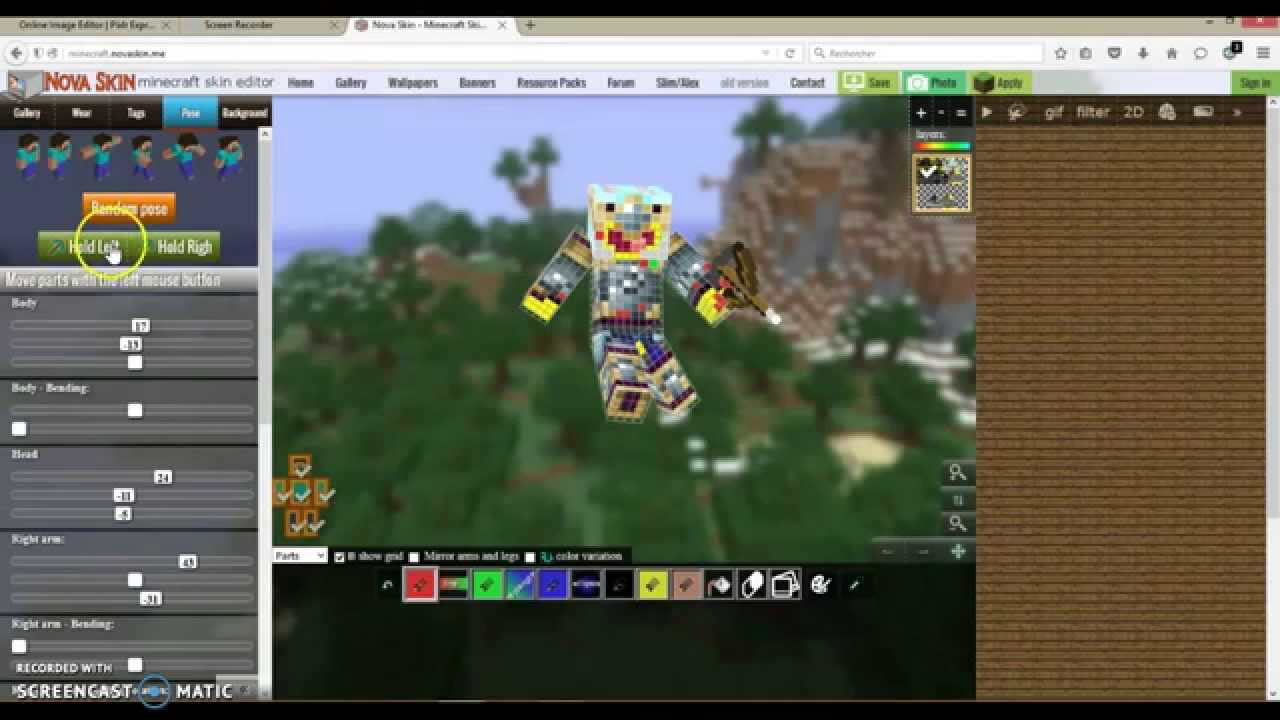
Task: Play the skin animation
Action: [x=987, y=113]
